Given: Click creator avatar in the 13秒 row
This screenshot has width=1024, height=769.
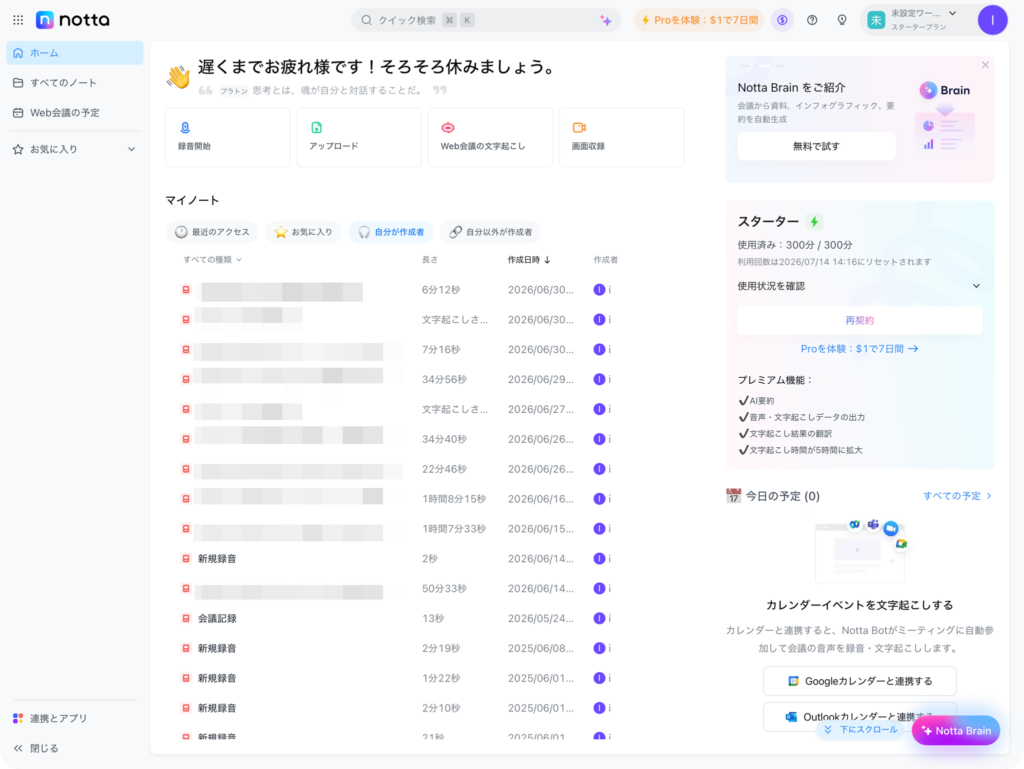Looking at the screenshot, I should click(x=599, y=618).
